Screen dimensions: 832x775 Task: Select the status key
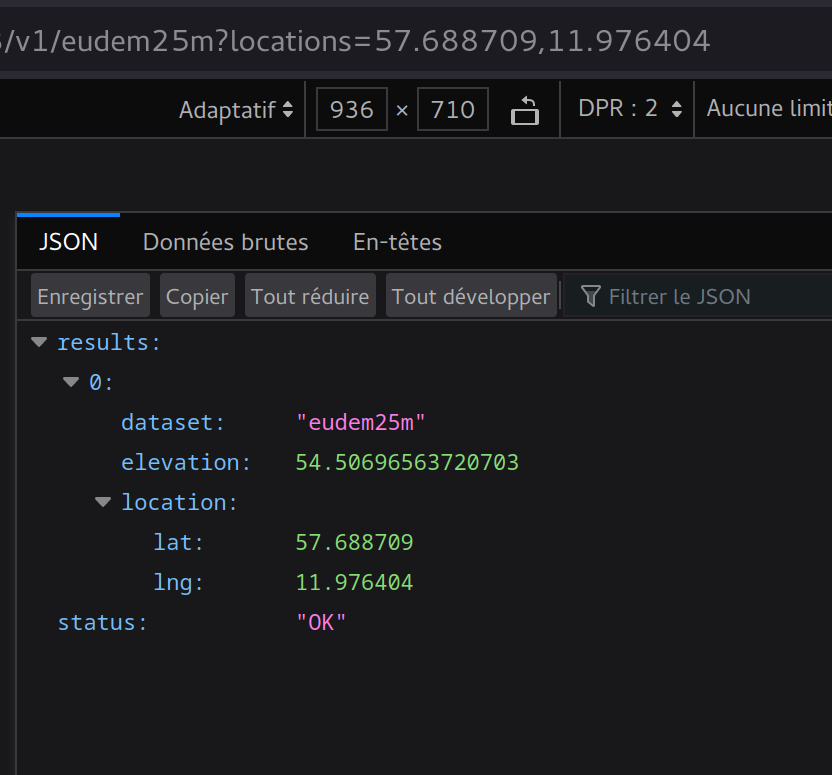102,623
